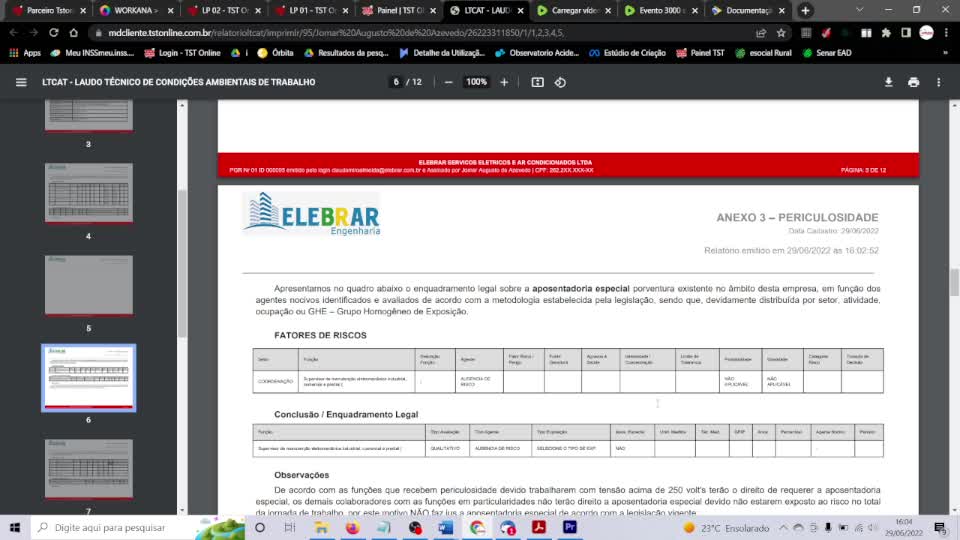Select page 4 thumbnail
Image resolution: width=960 pixels, height=540 pixels.
click(x=89, y=193)
